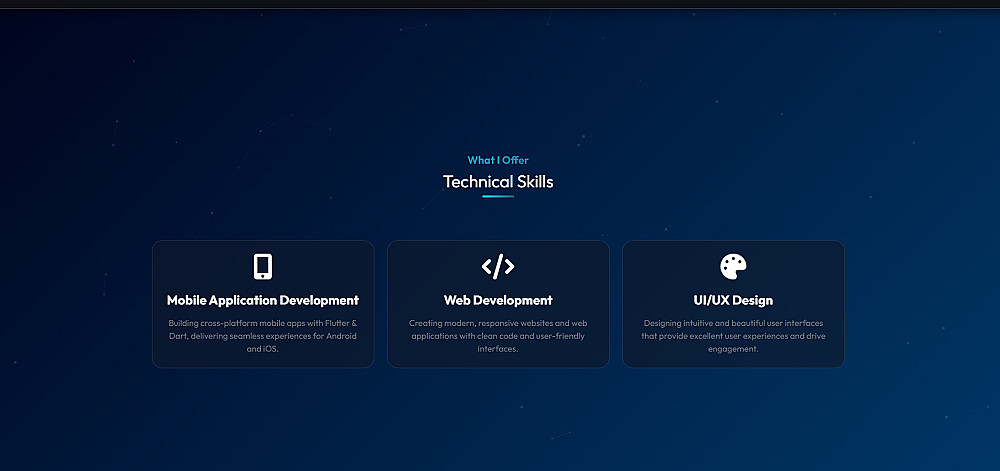Click the Technical Skills section title

(x=498, y=182)
